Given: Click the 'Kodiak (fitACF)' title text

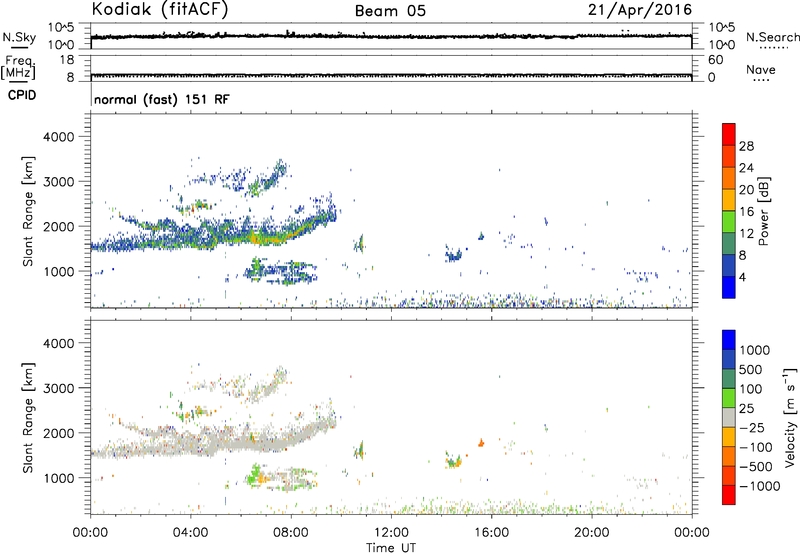Looking at the screenshot, I should [160, 9].
